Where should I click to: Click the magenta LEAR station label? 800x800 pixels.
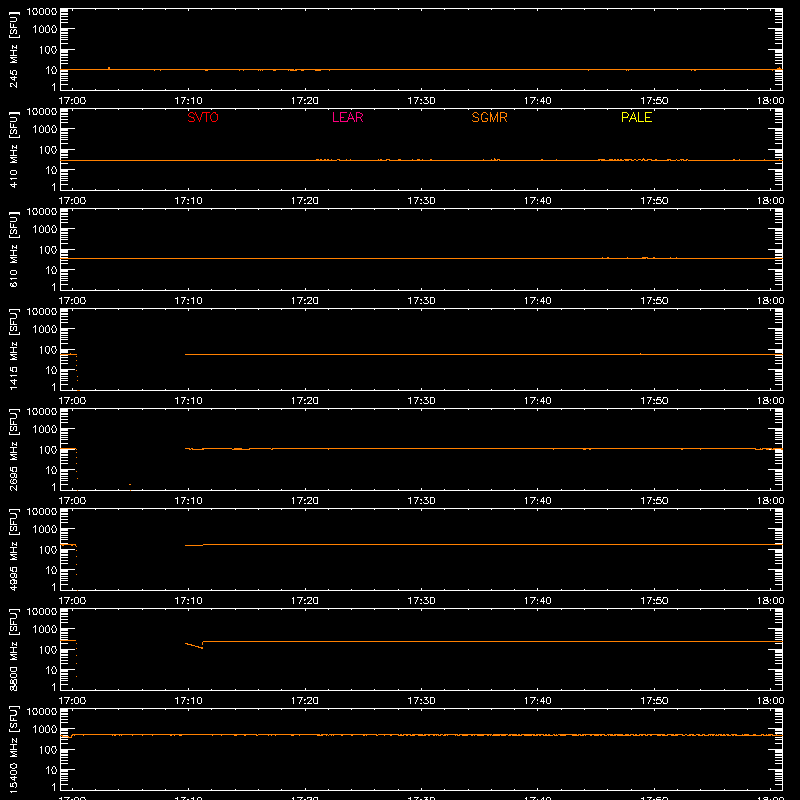347,117
